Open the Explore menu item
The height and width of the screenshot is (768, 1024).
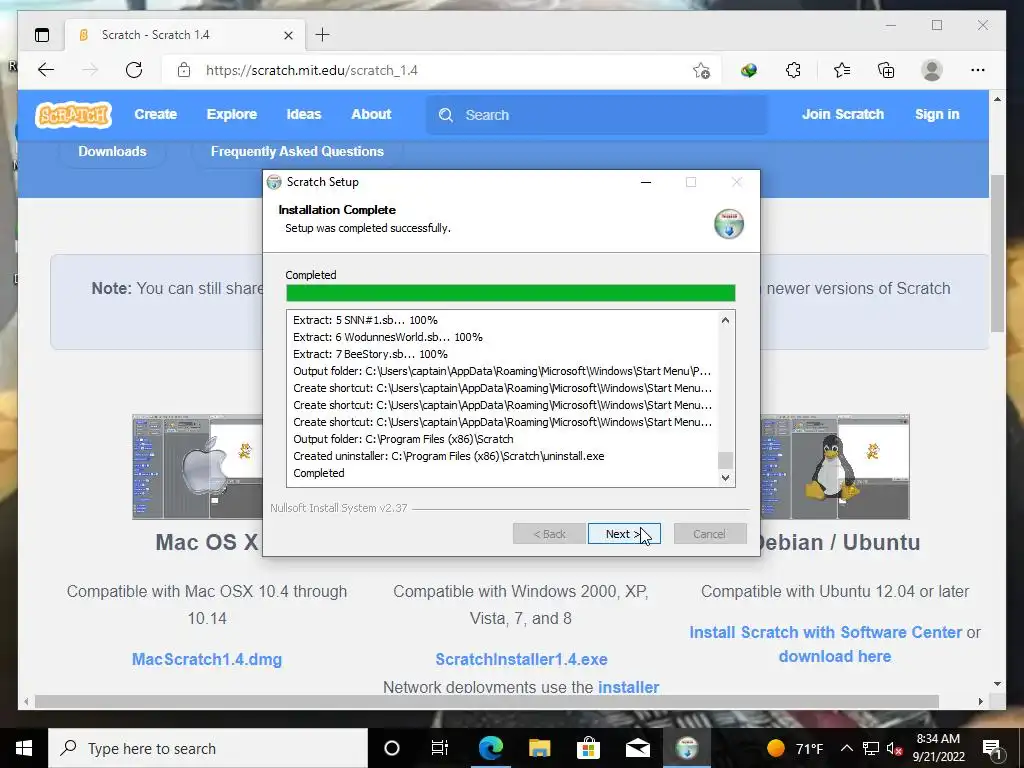point(232,114)
